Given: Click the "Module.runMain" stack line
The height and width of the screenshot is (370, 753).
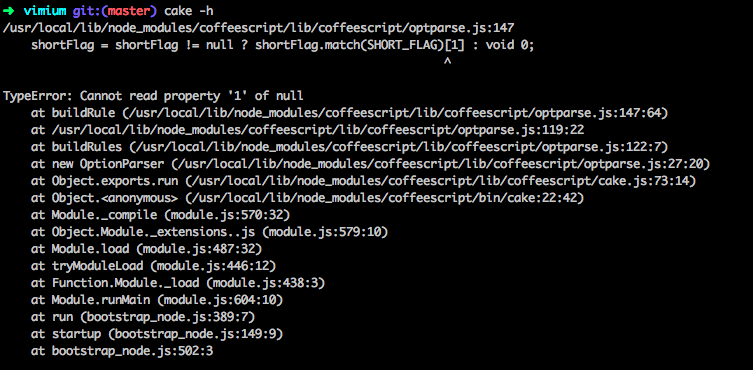Looking at the screenshot, I should pos(157,301).
